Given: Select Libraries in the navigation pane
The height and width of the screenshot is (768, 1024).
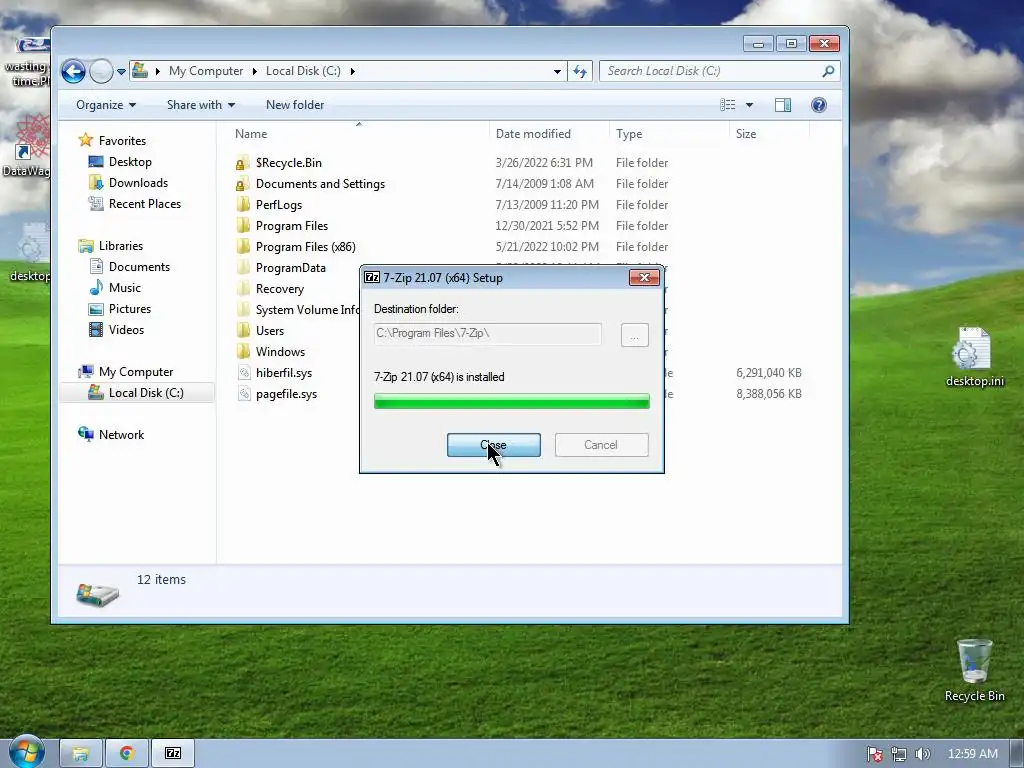Looking at the screenshot, I should 121,246.
